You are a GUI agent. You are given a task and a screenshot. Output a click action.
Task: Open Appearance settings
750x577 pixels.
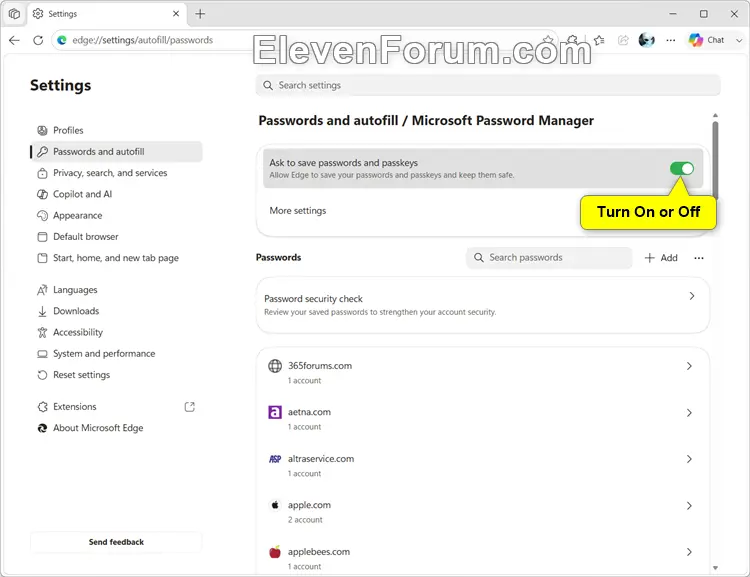coord(116,215)
